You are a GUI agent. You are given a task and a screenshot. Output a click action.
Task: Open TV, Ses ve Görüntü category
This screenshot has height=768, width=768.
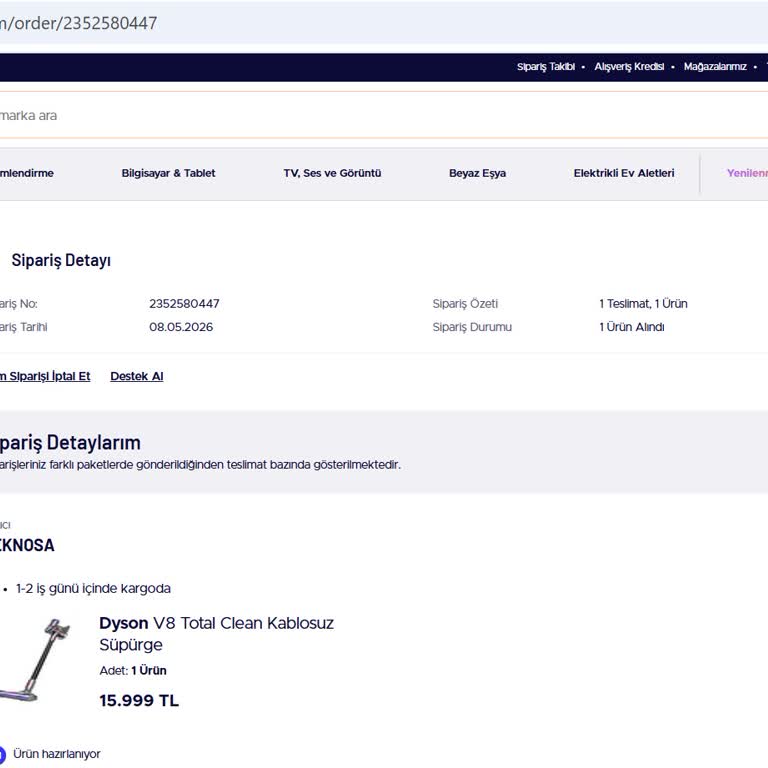tap(332, 173)
